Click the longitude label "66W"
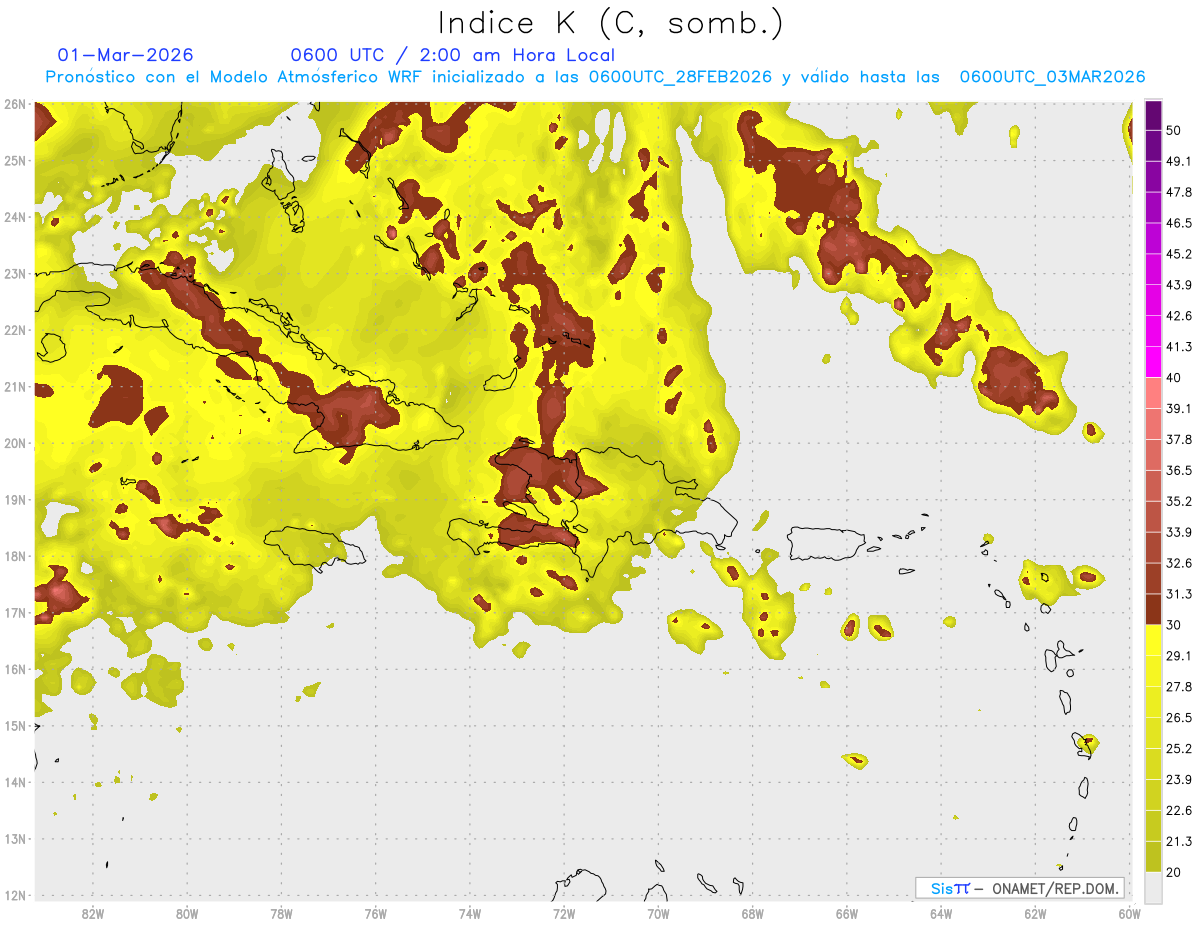The width and height of the screenshot is (1200, 927). click(847, 914)
